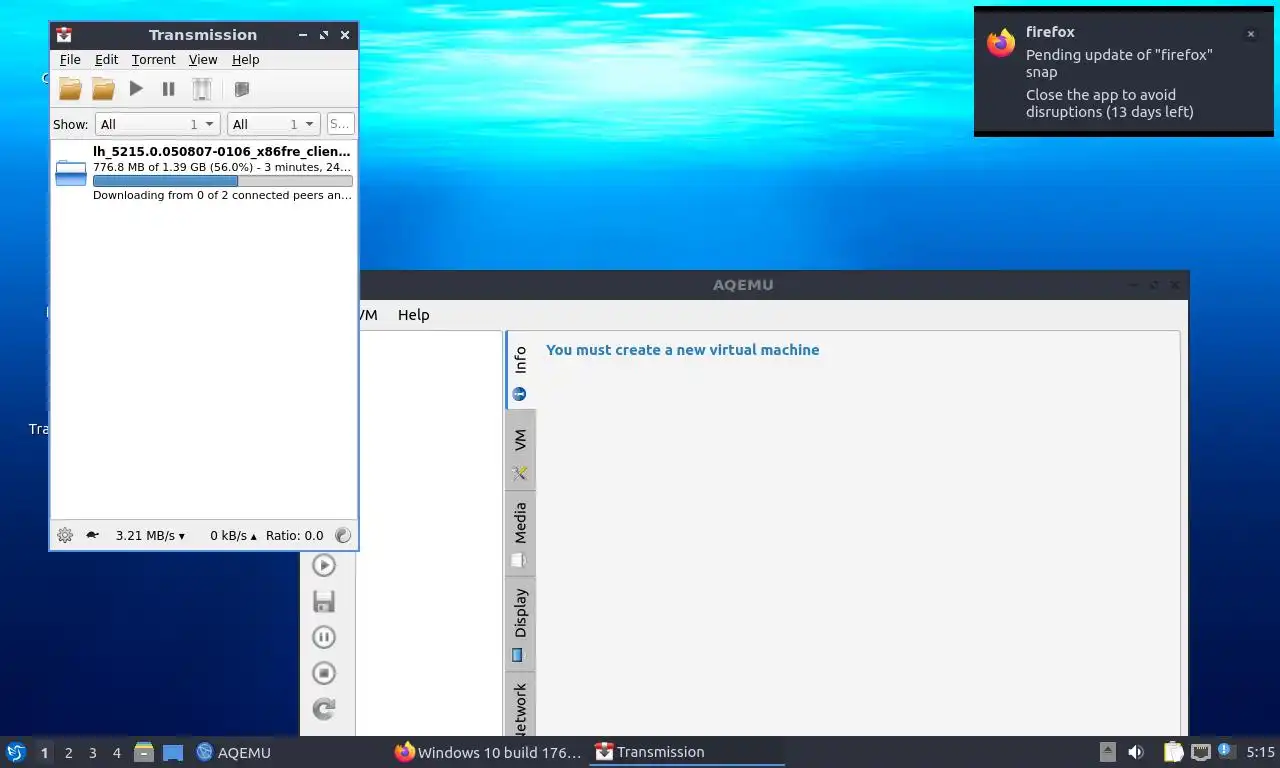Screen dimensions: 1280x768
Task: Switch to workspace 1
Action: click(44, 752)
